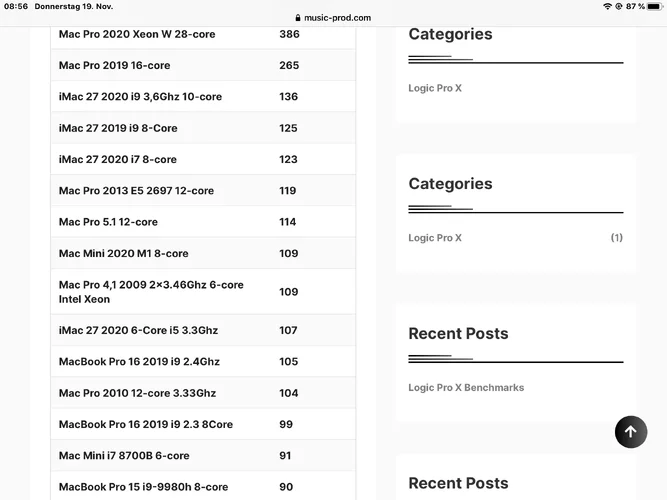Open the first Logic Pro X category link

(x=435, y=88)
